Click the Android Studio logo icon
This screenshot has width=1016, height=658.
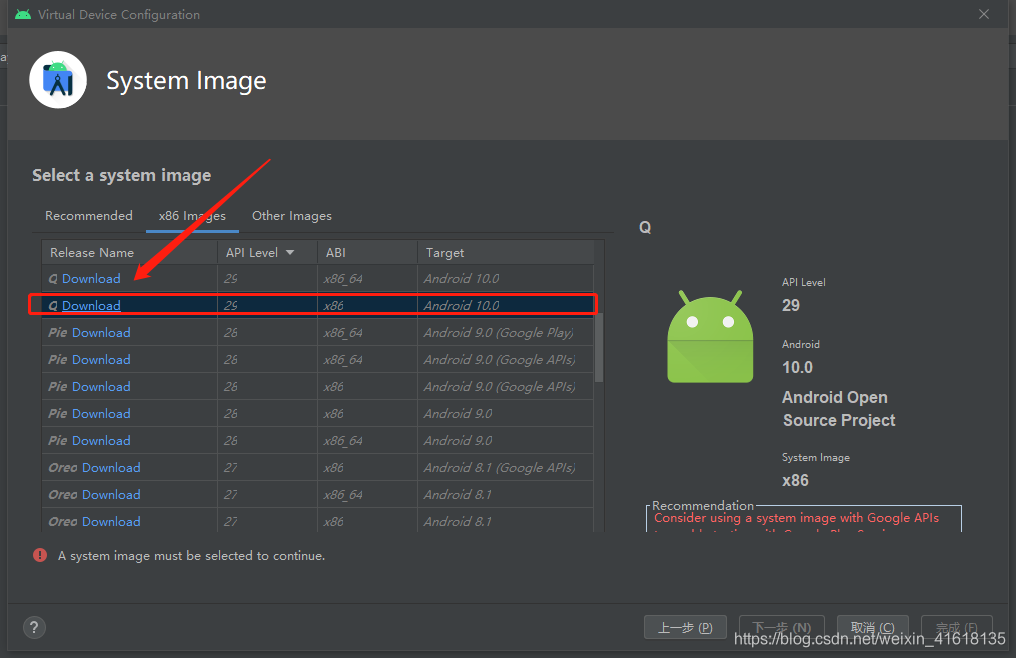58,80
